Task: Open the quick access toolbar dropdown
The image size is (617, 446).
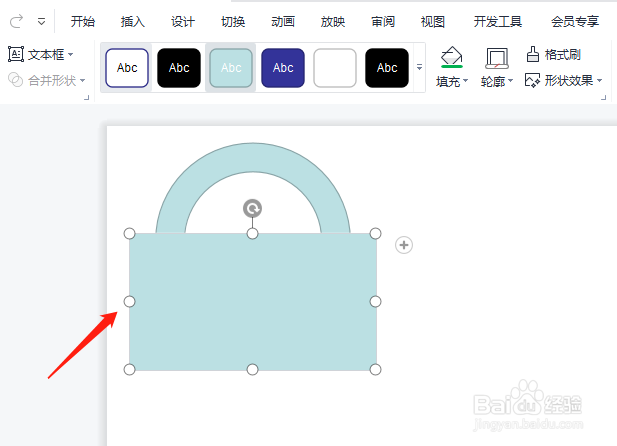Action: point(41,22)
